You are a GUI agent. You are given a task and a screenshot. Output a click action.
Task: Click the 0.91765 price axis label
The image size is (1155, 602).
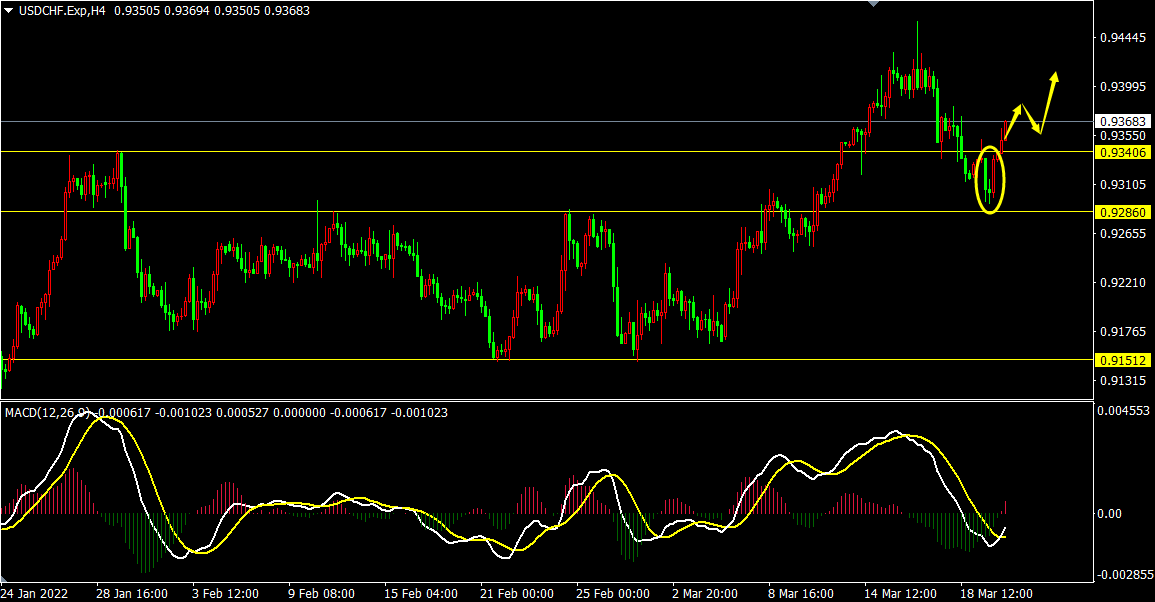pyautogui.click(x=1123, y=332)
